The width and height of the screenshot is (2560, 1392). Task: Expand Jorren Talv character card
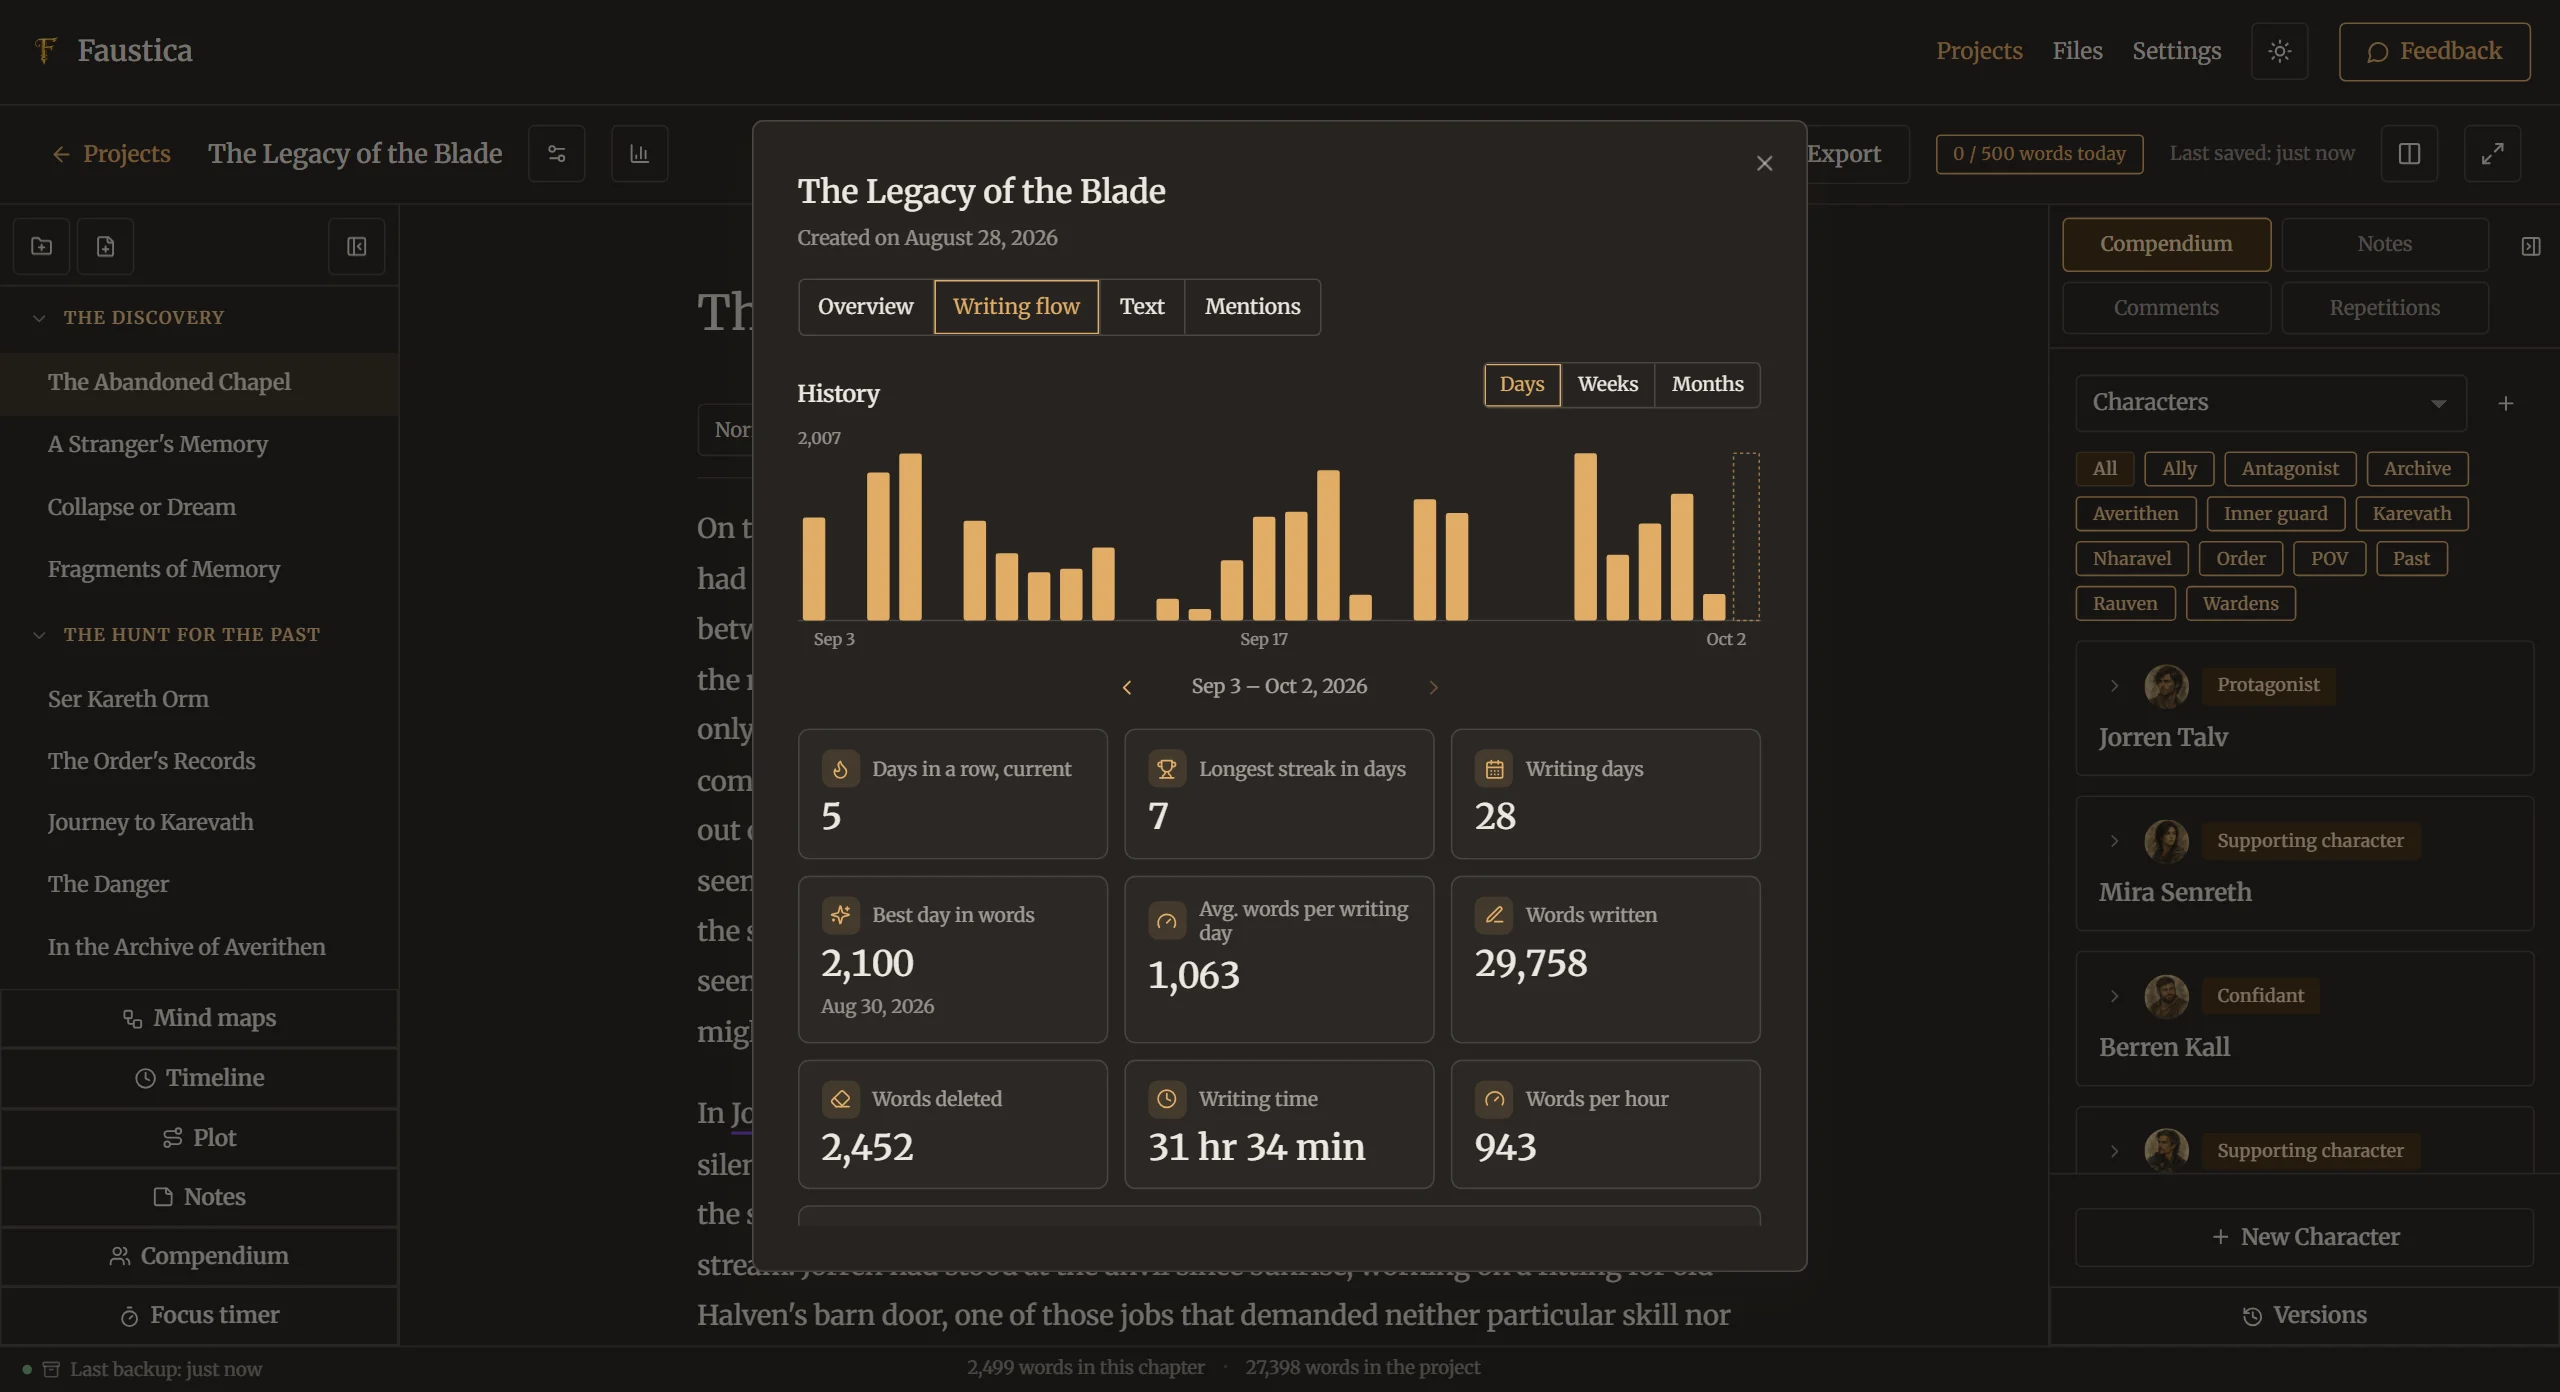[x=2114, y=686]
